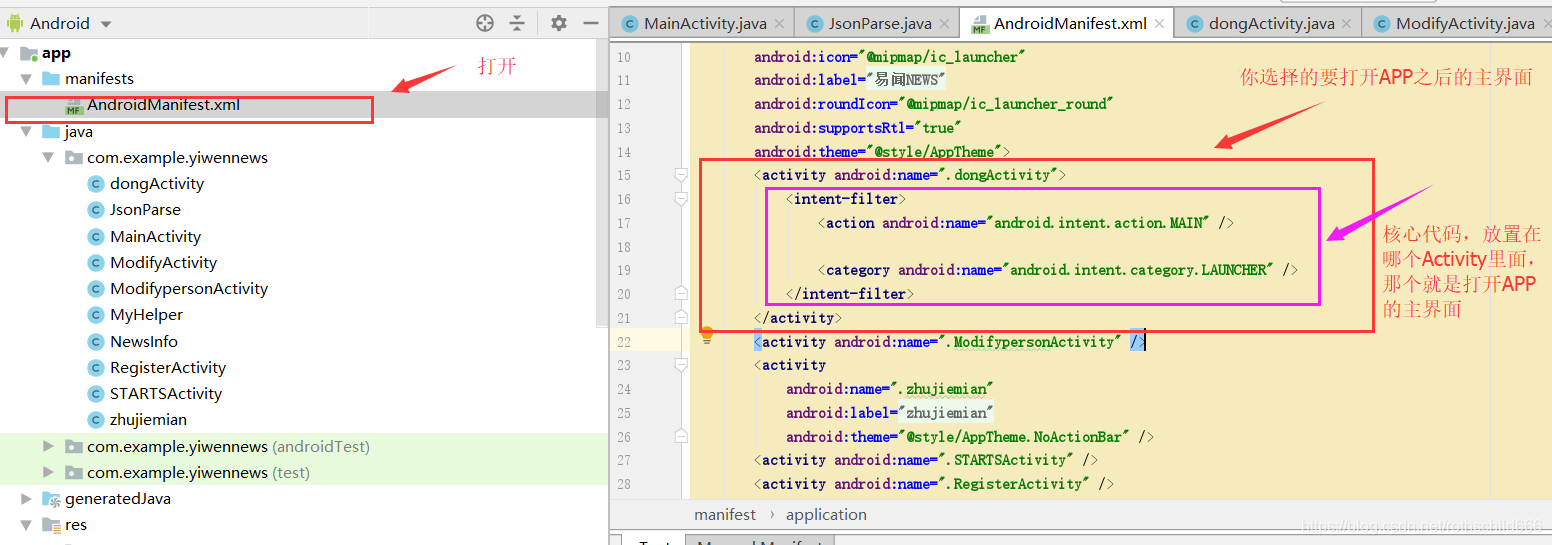The width and height of the screenshot is (1552, 545).
Task: Click the .RegisterActivity attribute value
Action: tap(1016, 484)
